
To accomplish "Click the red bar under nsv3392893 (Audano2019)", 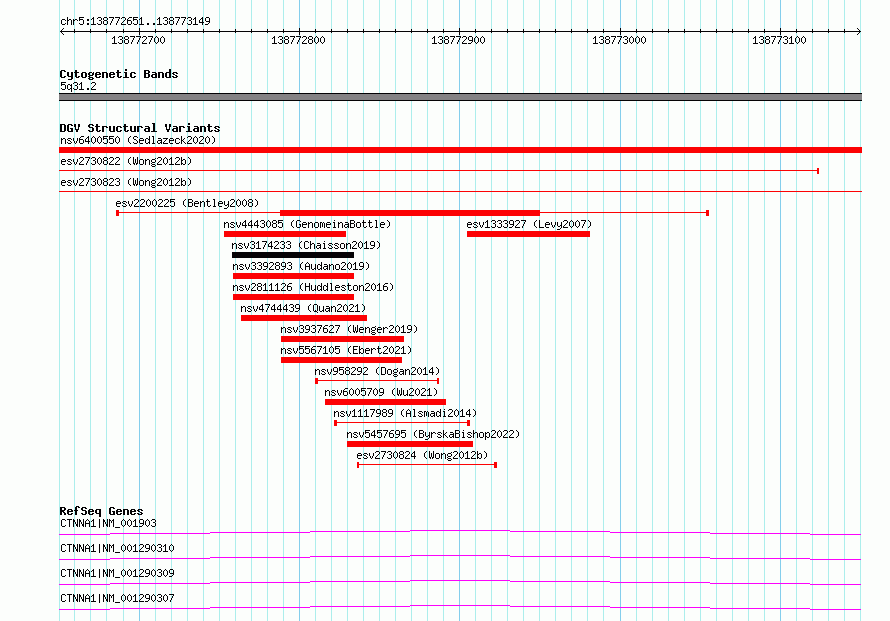I will tap(293, 276).
